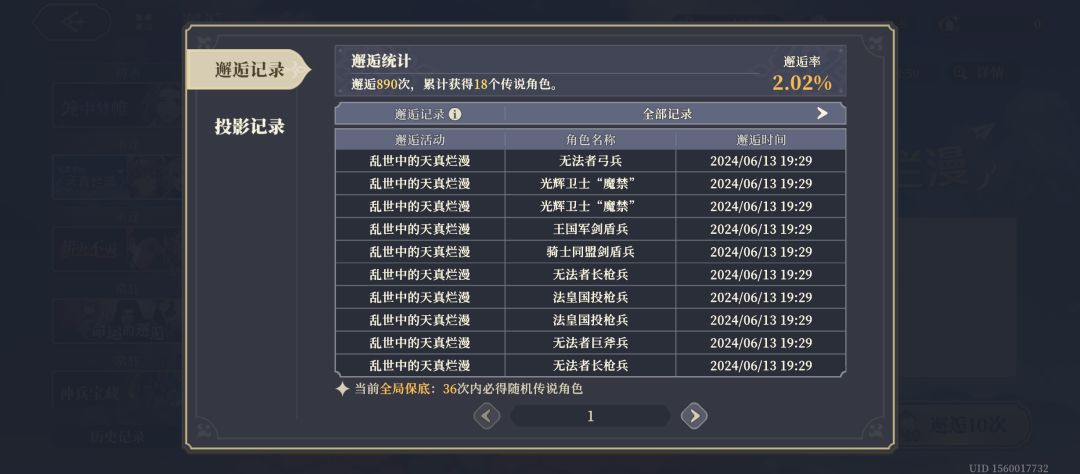Select the 无法者弓兵 record row

590,161
